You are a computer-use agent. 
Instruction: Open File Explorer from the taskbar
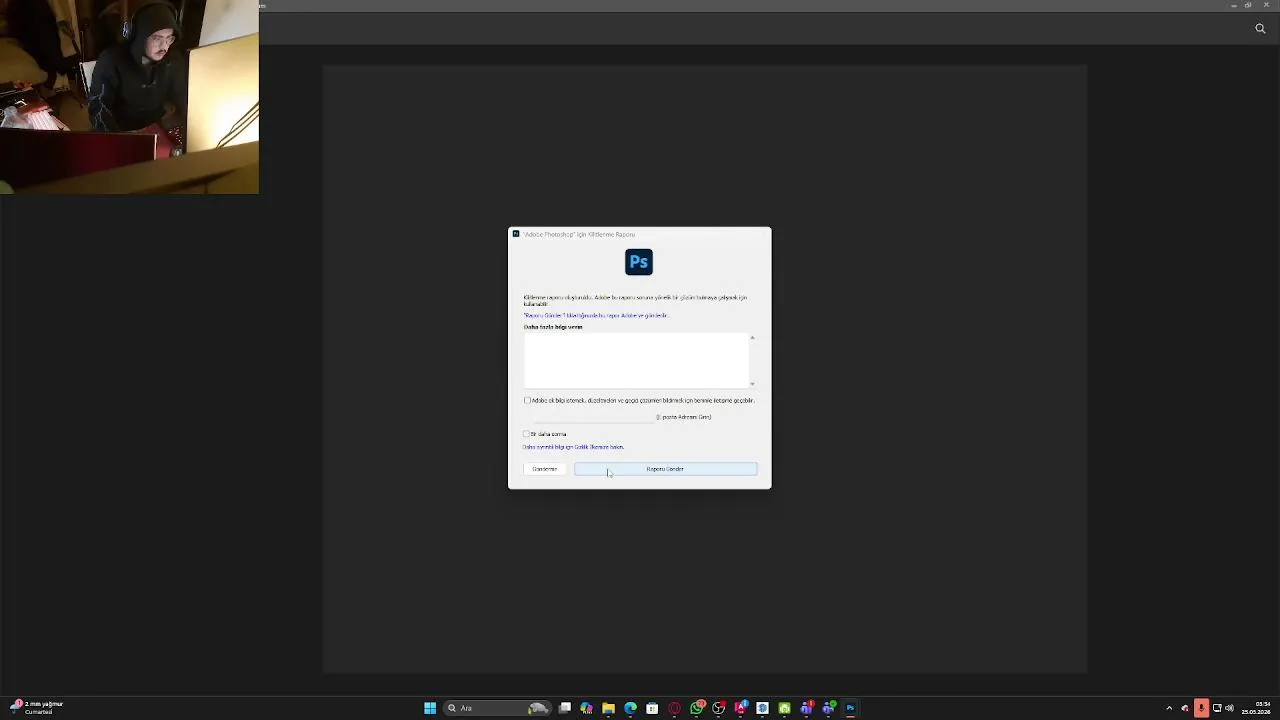608,708
